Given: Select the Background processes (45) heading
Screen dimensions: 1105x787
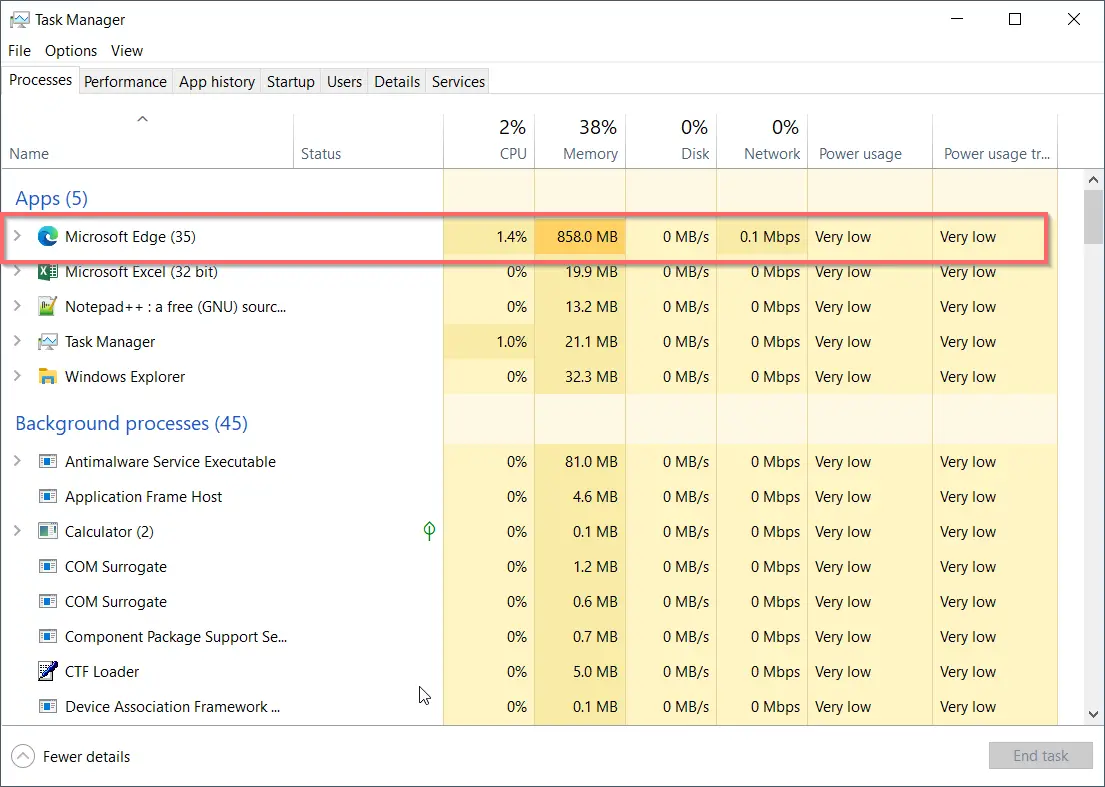Looking at the screenshot, I should click(x=132, y=423).
